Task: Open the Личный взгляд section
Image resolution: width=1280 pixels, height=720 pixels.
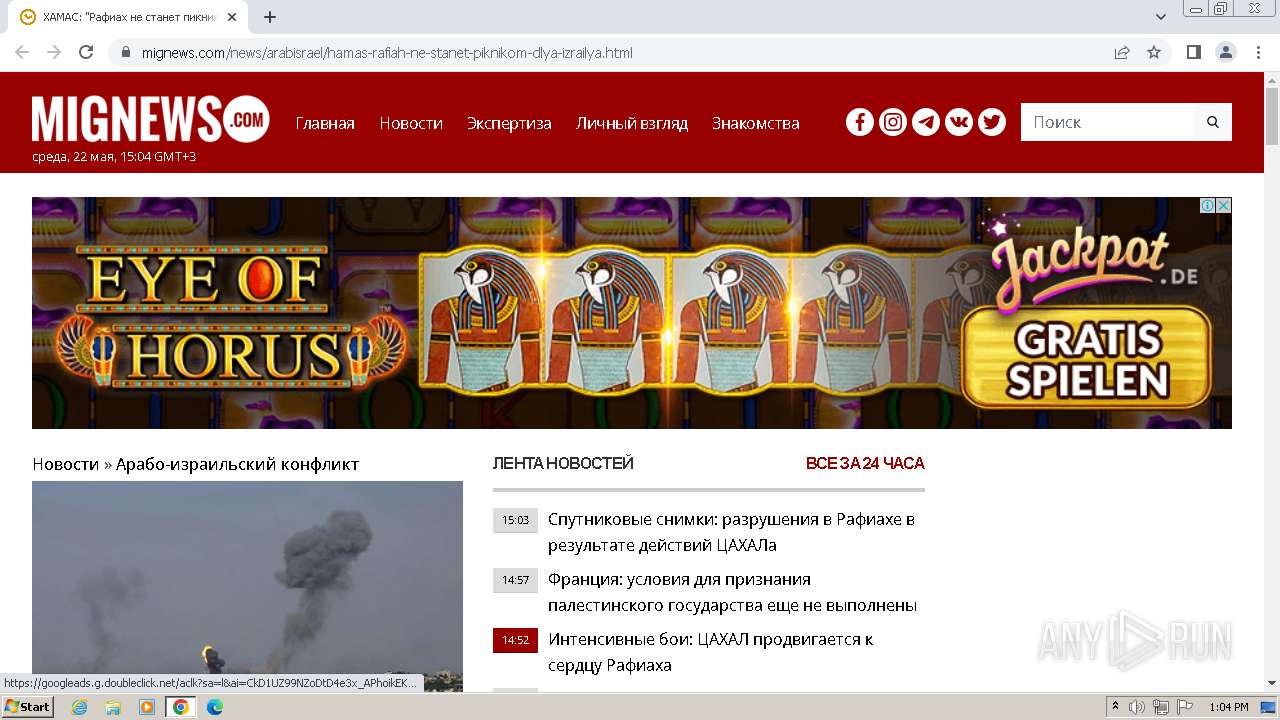Action: 632,123
